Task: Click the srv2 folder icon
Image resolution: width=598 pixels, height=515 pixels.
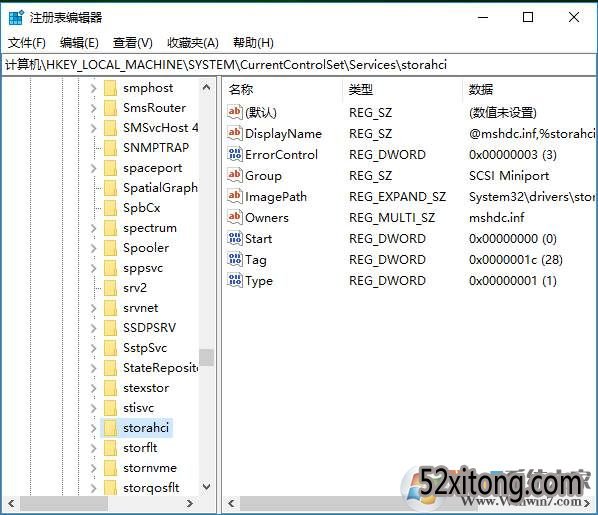Action: [x=111, y=288]
